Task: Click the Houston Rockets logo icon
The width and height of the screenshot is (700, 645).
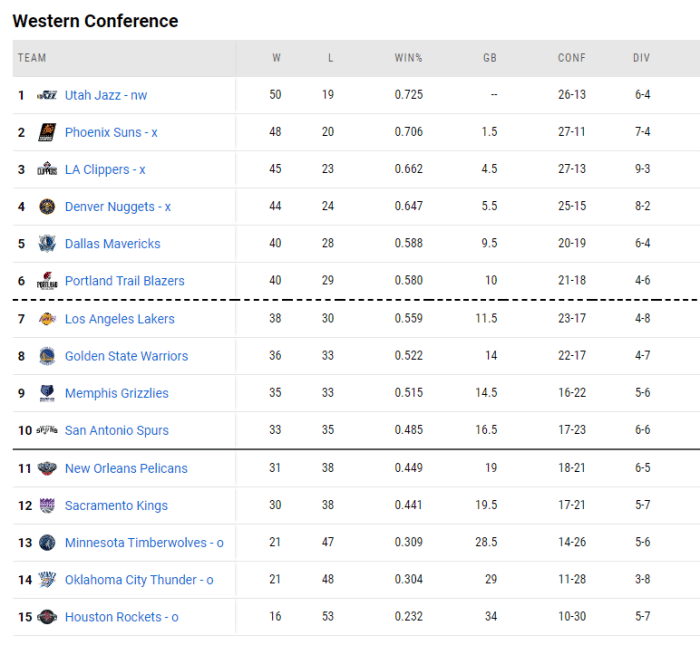Action: [x=47, y=617]
